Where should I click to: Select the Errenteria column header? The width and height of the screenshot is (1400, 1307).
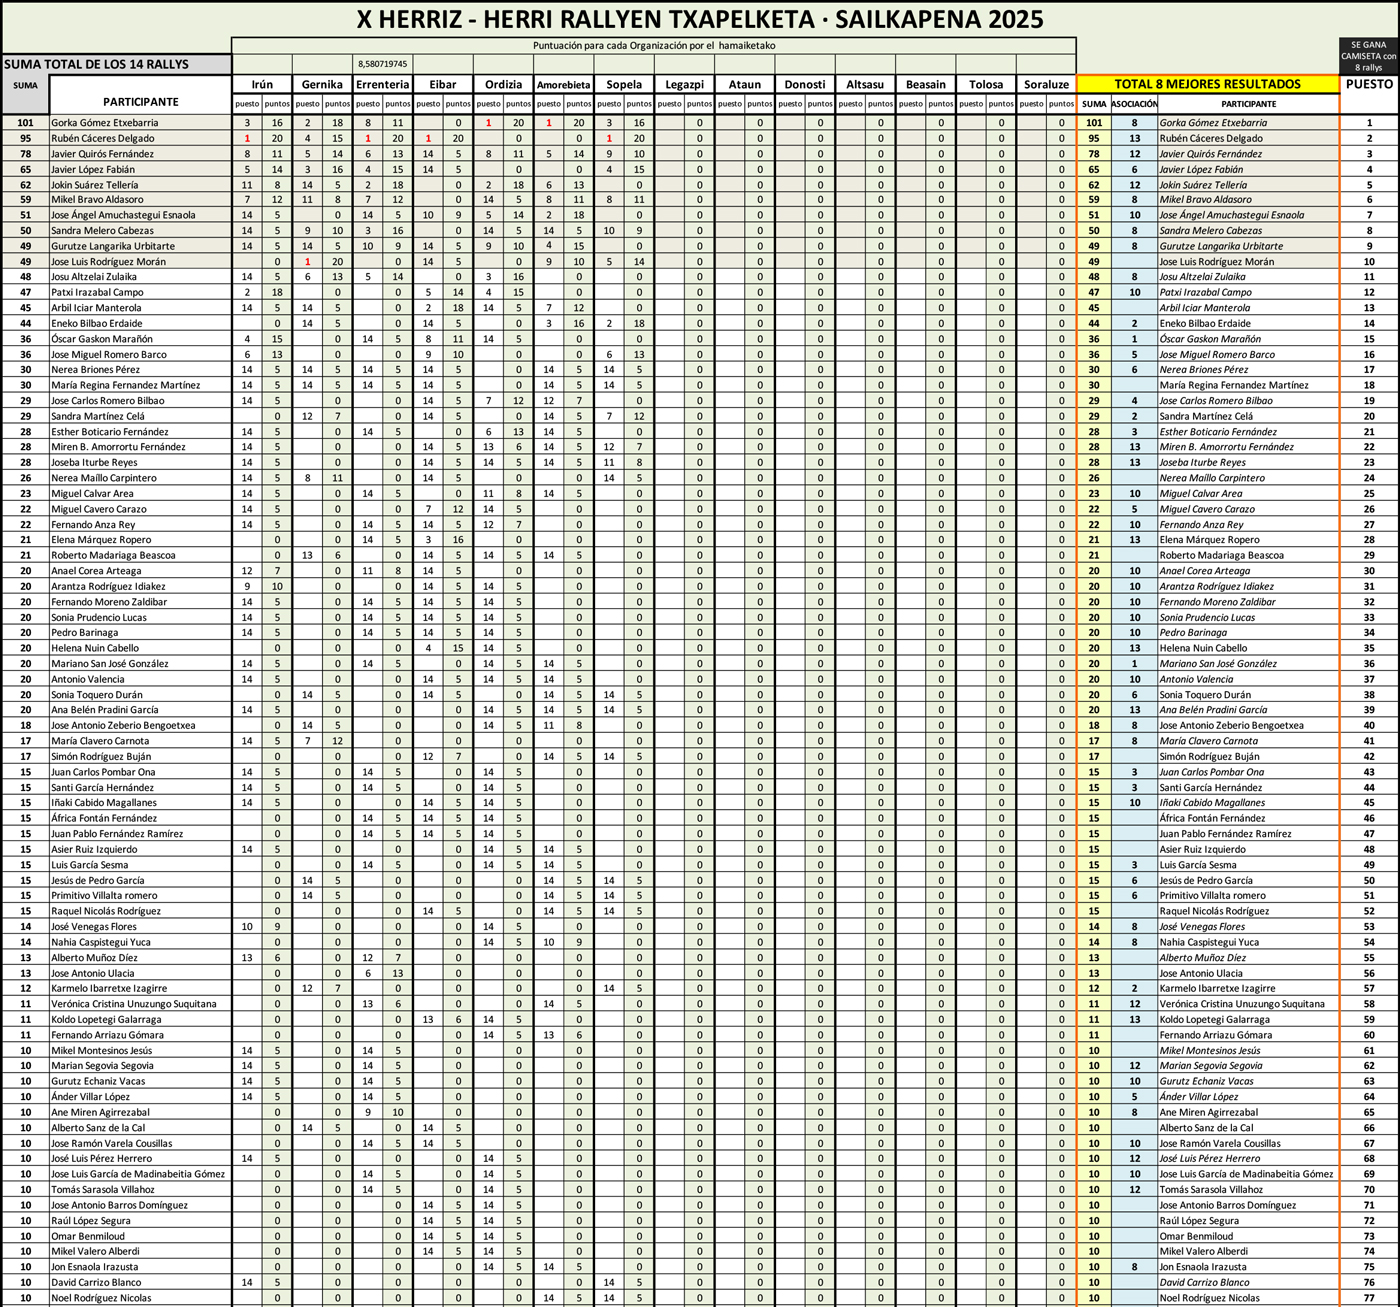coord(382,84)
